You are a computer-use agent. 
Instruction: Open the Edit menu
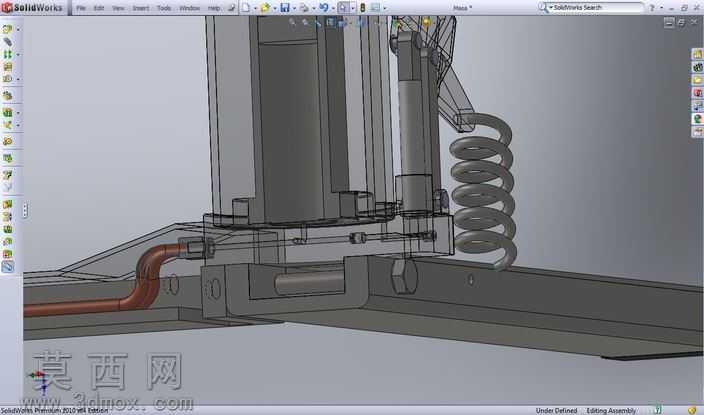[x=99, y=8]
